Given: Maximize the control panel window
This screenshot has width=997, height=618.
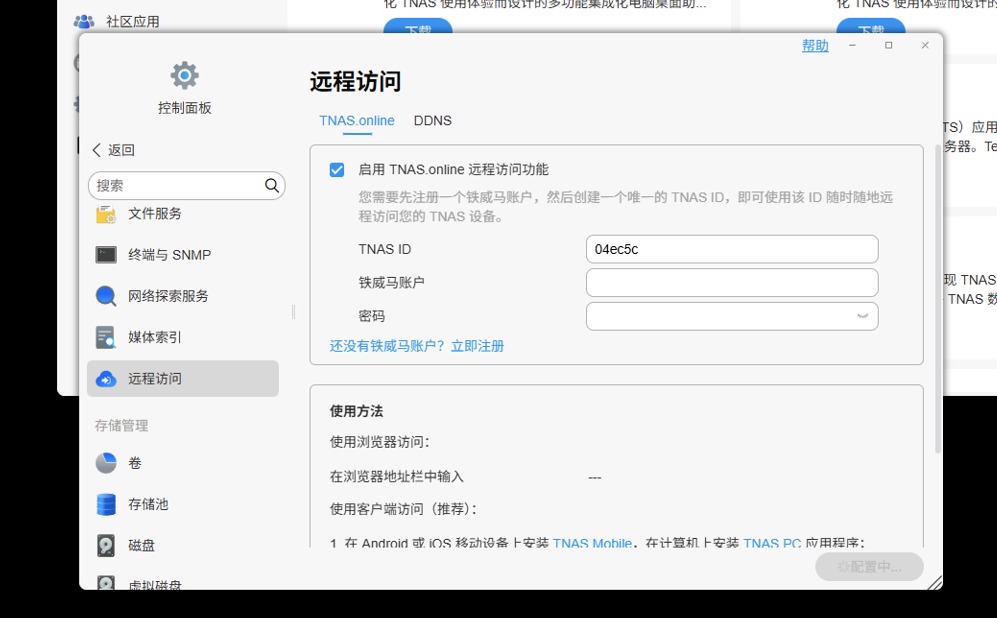Looking at the screenshot, I should coord(889,45).
